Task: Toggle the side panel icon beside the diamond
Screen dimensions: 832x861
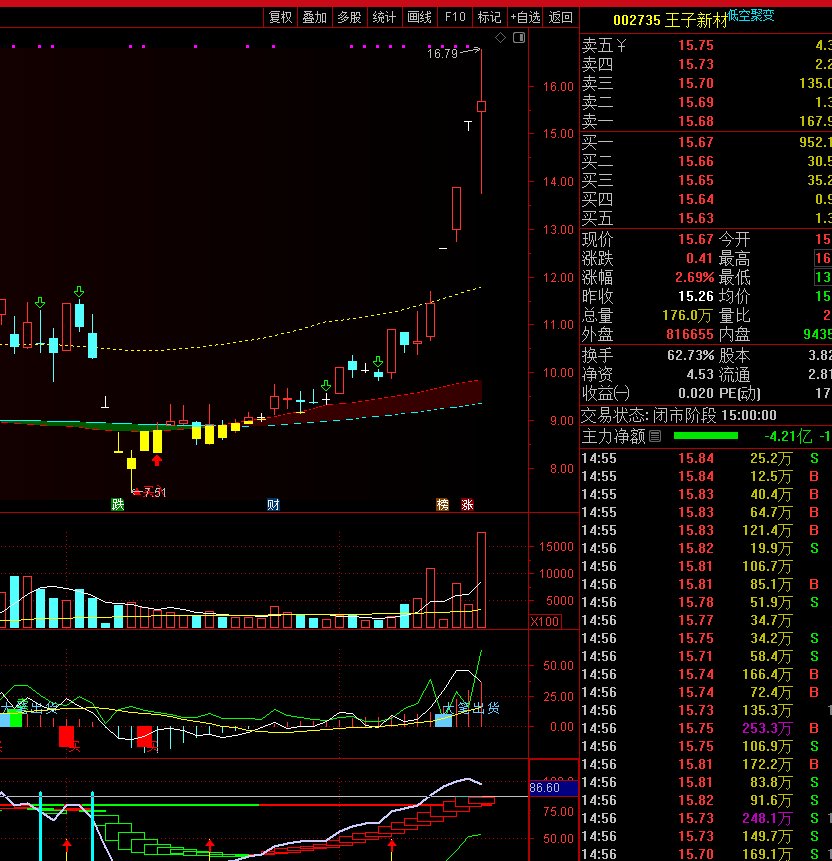Action: click(x=518, y=38)
